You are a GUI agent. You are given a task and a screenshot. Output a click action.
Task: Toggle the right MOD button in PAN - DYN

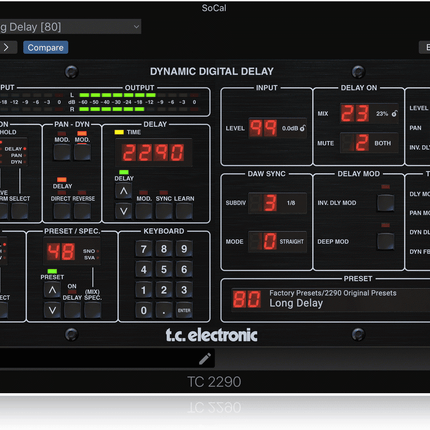click(82, 153)
